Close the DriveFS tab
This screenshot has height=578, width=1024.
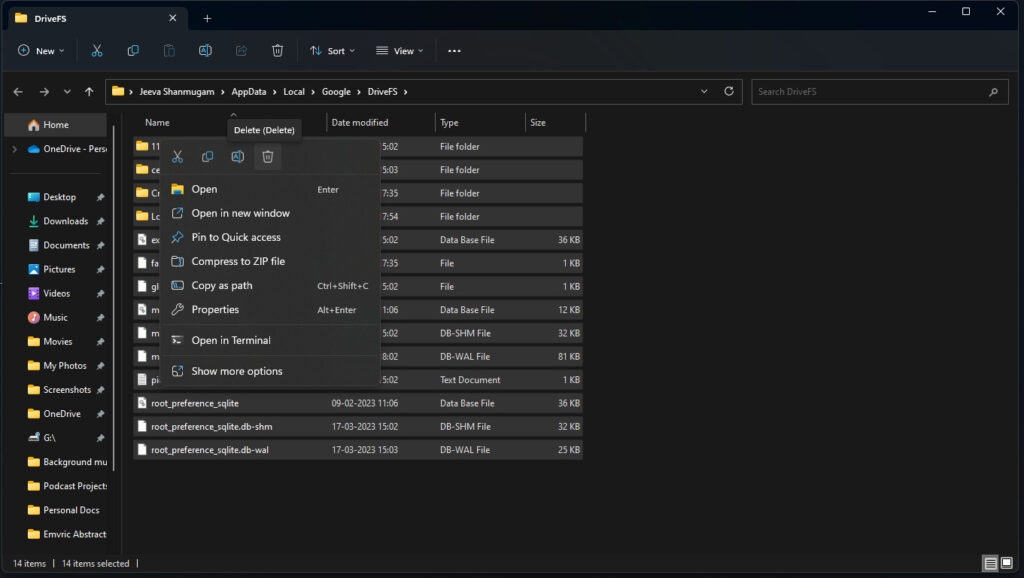[172, 18]
